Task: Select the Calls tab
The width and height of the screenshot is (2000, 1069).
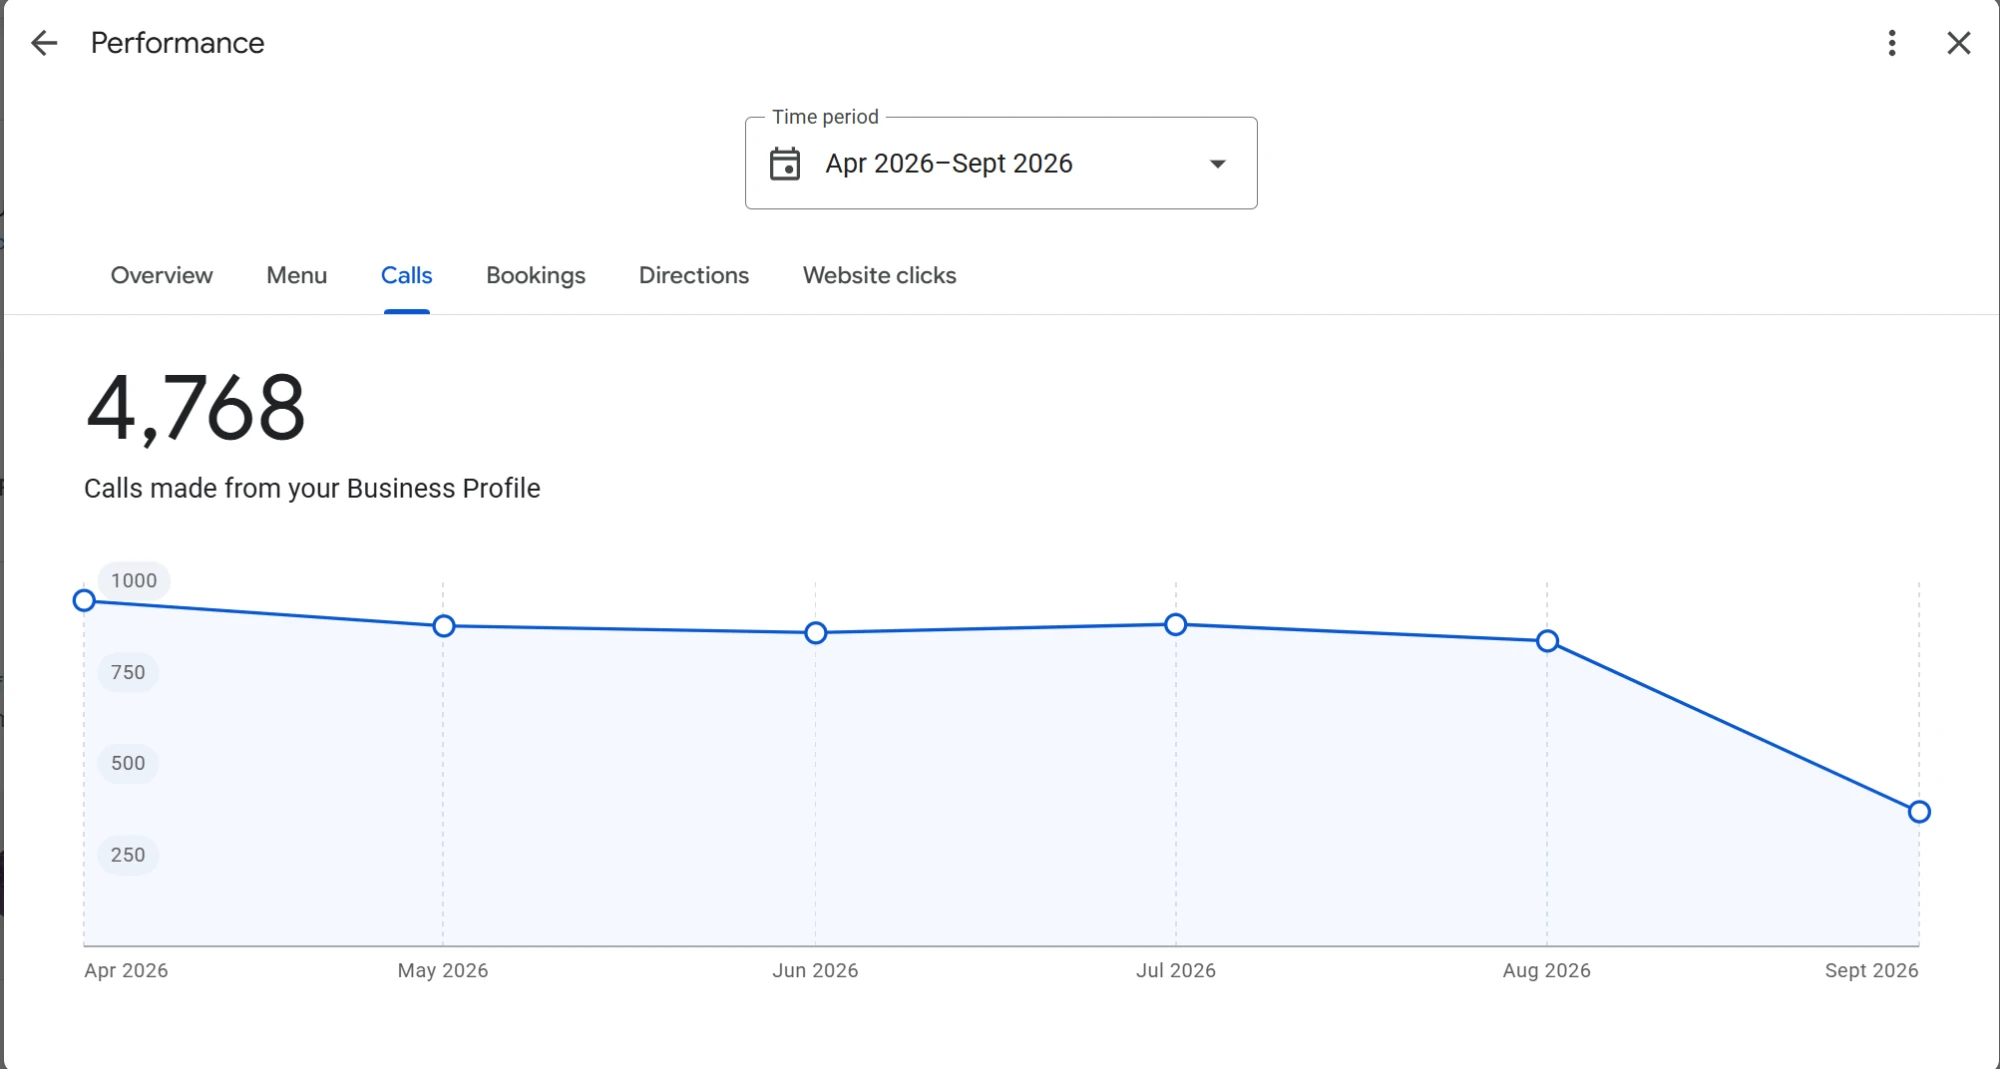Action: tap(406, 275)
